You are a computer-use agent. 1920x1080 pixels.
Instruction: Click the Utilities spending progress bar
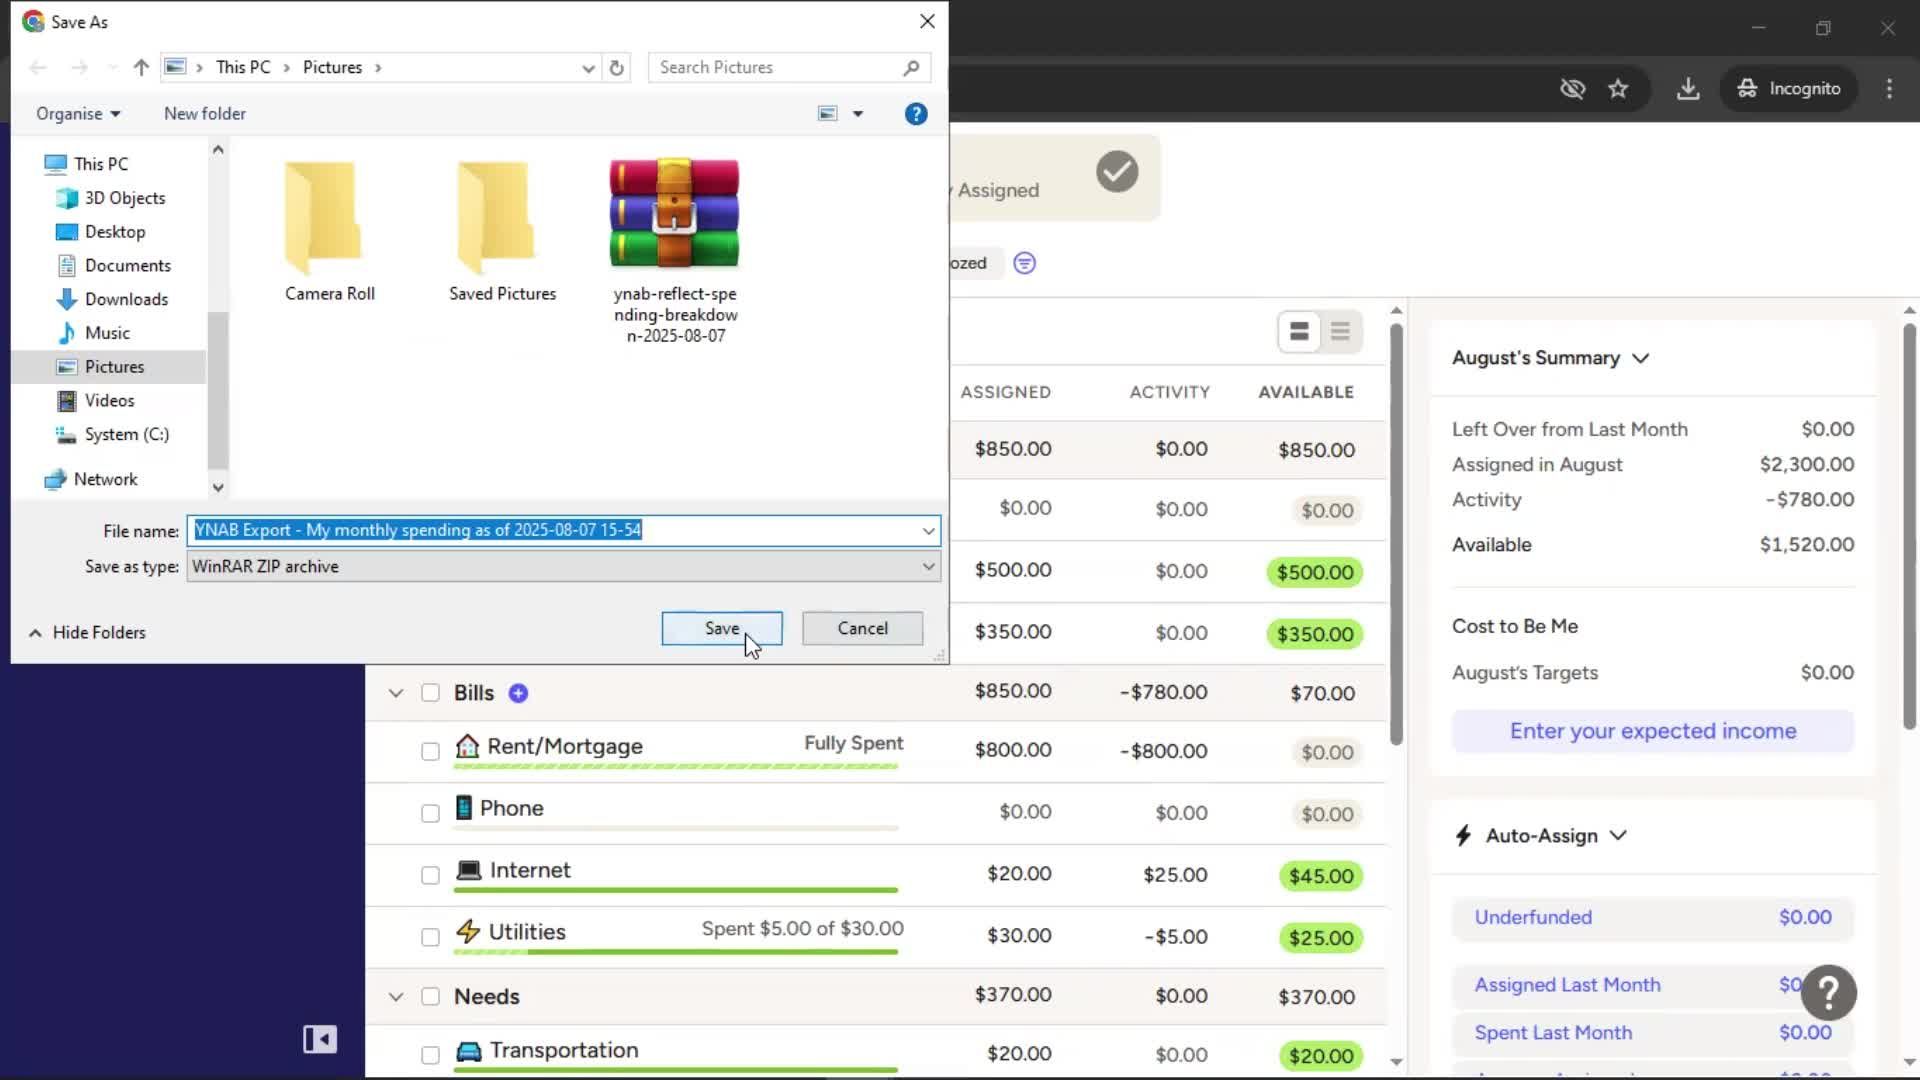[676, 952]
